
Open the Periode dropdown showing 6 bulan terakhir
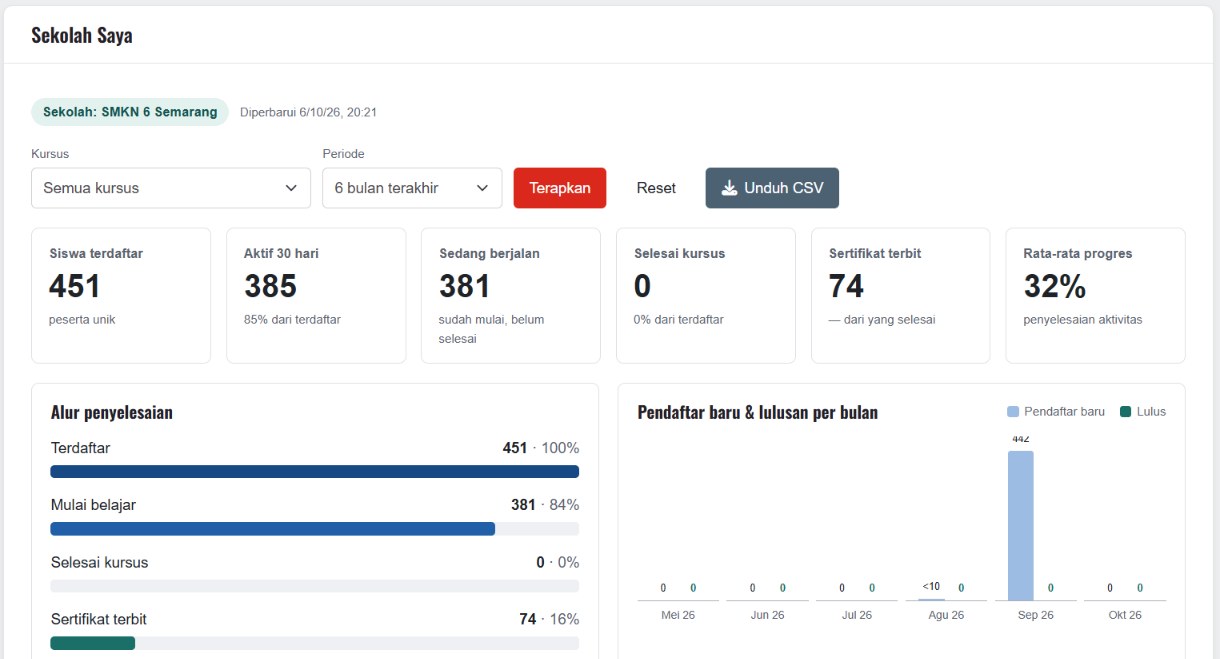412,188
